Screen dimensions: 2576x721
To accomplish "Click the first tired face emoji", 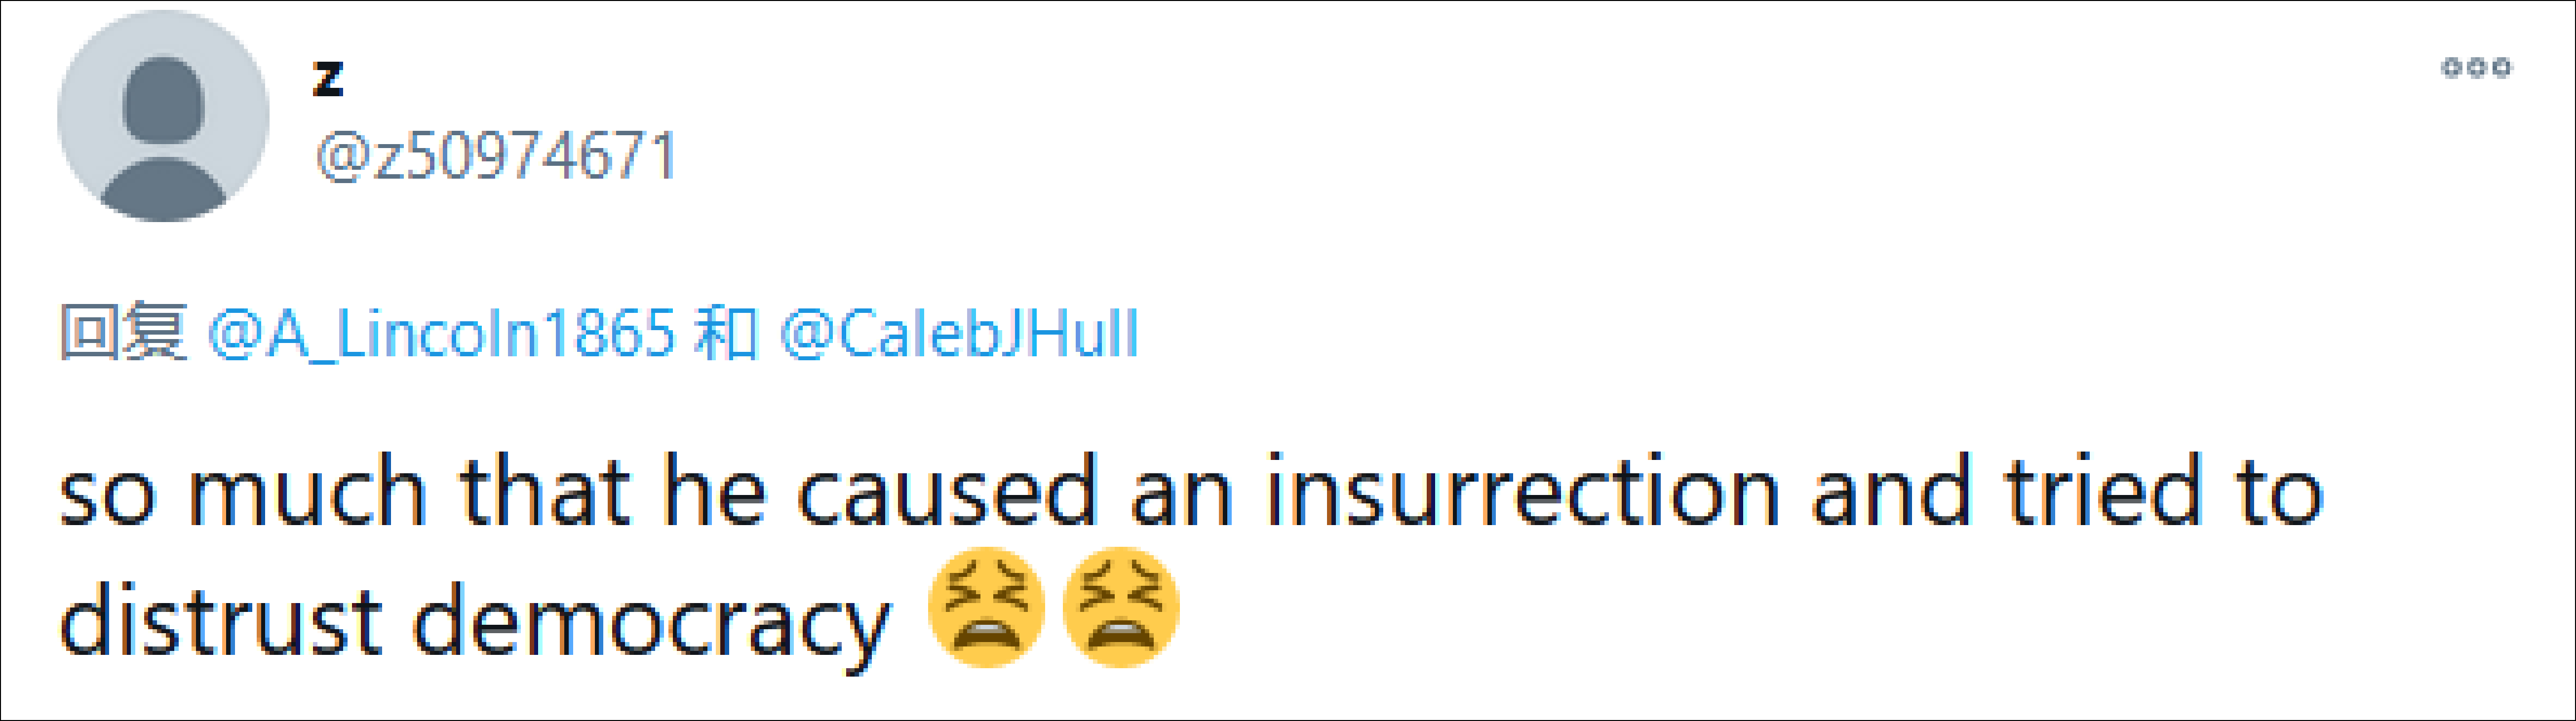I will 986,607.
